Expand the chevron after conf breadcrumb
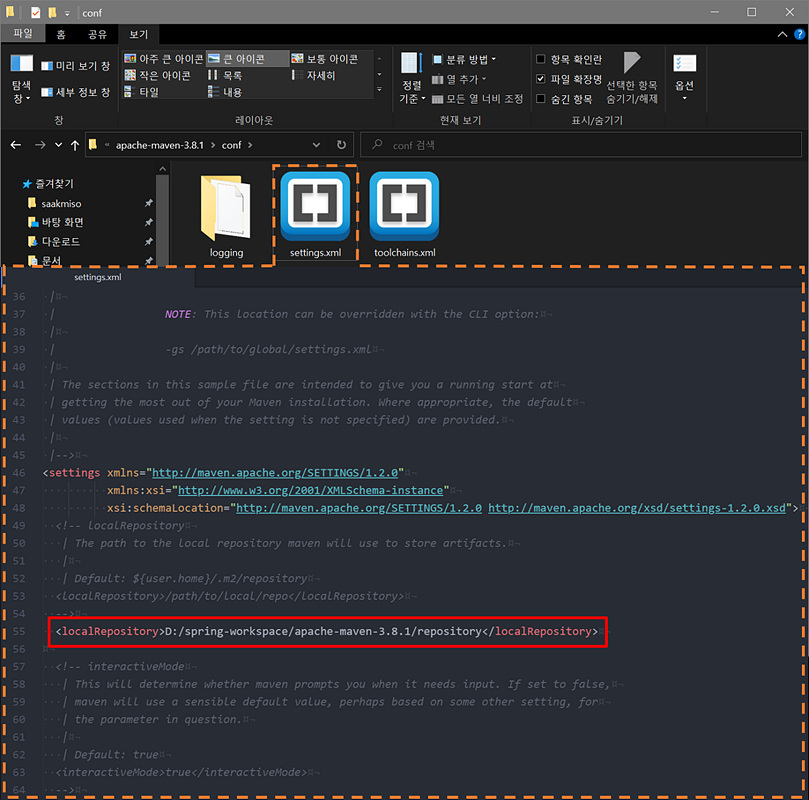Viewport: 809px width, 800px height. (x=250, y=145)
